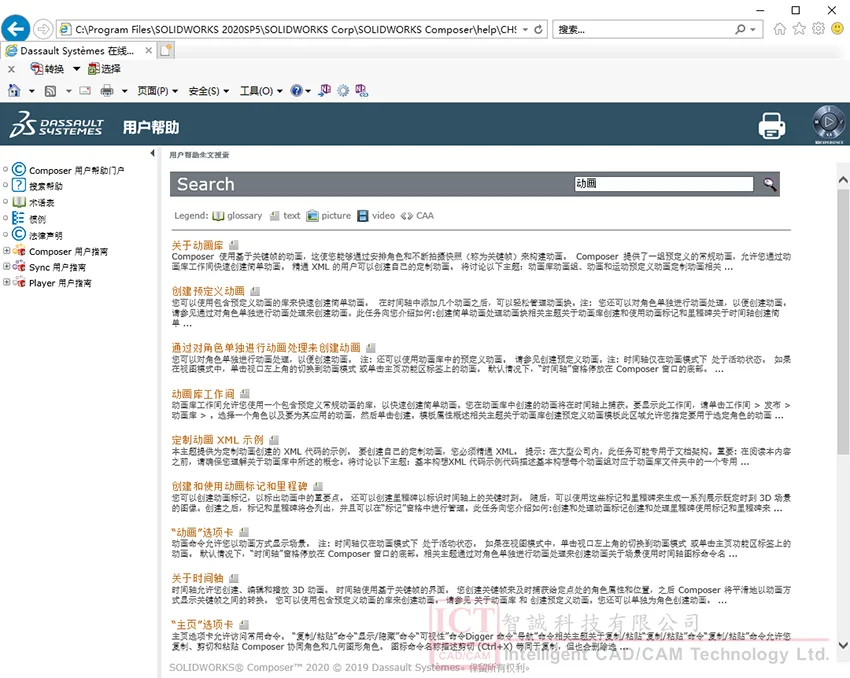Open 法律声明 in the sidebar
Screen dimensions: 850x678
pos(46,235)
